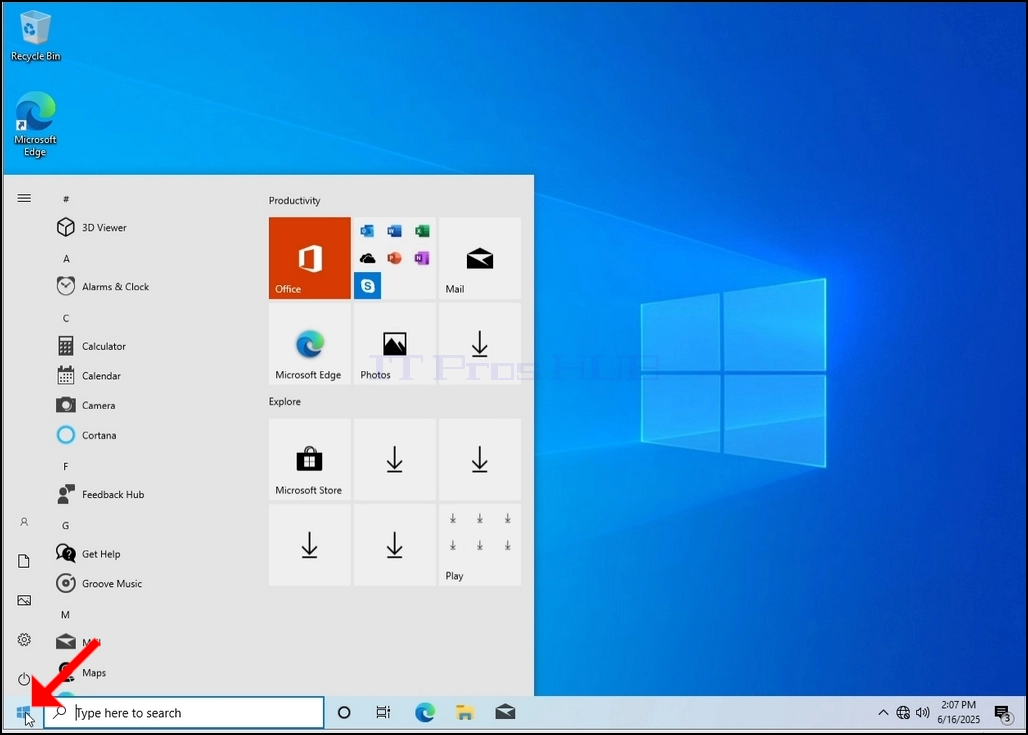
Task: Open Settings gear in Start sidebar
Action: click(24, 640)
